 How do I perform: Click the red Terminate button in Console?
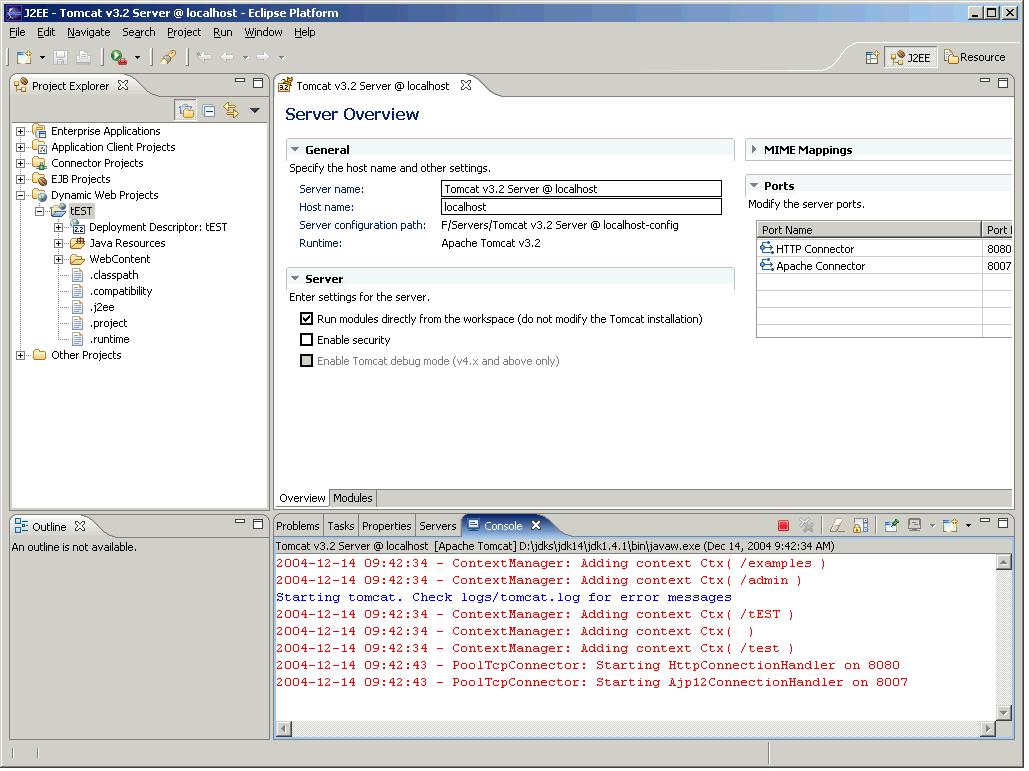tap(783, 526)
